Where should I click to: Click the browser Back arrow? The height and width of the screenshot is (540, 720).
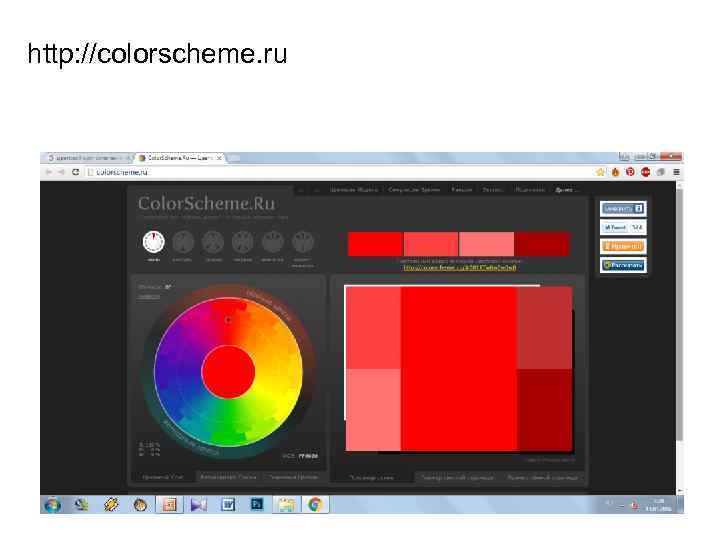[49, 172]
